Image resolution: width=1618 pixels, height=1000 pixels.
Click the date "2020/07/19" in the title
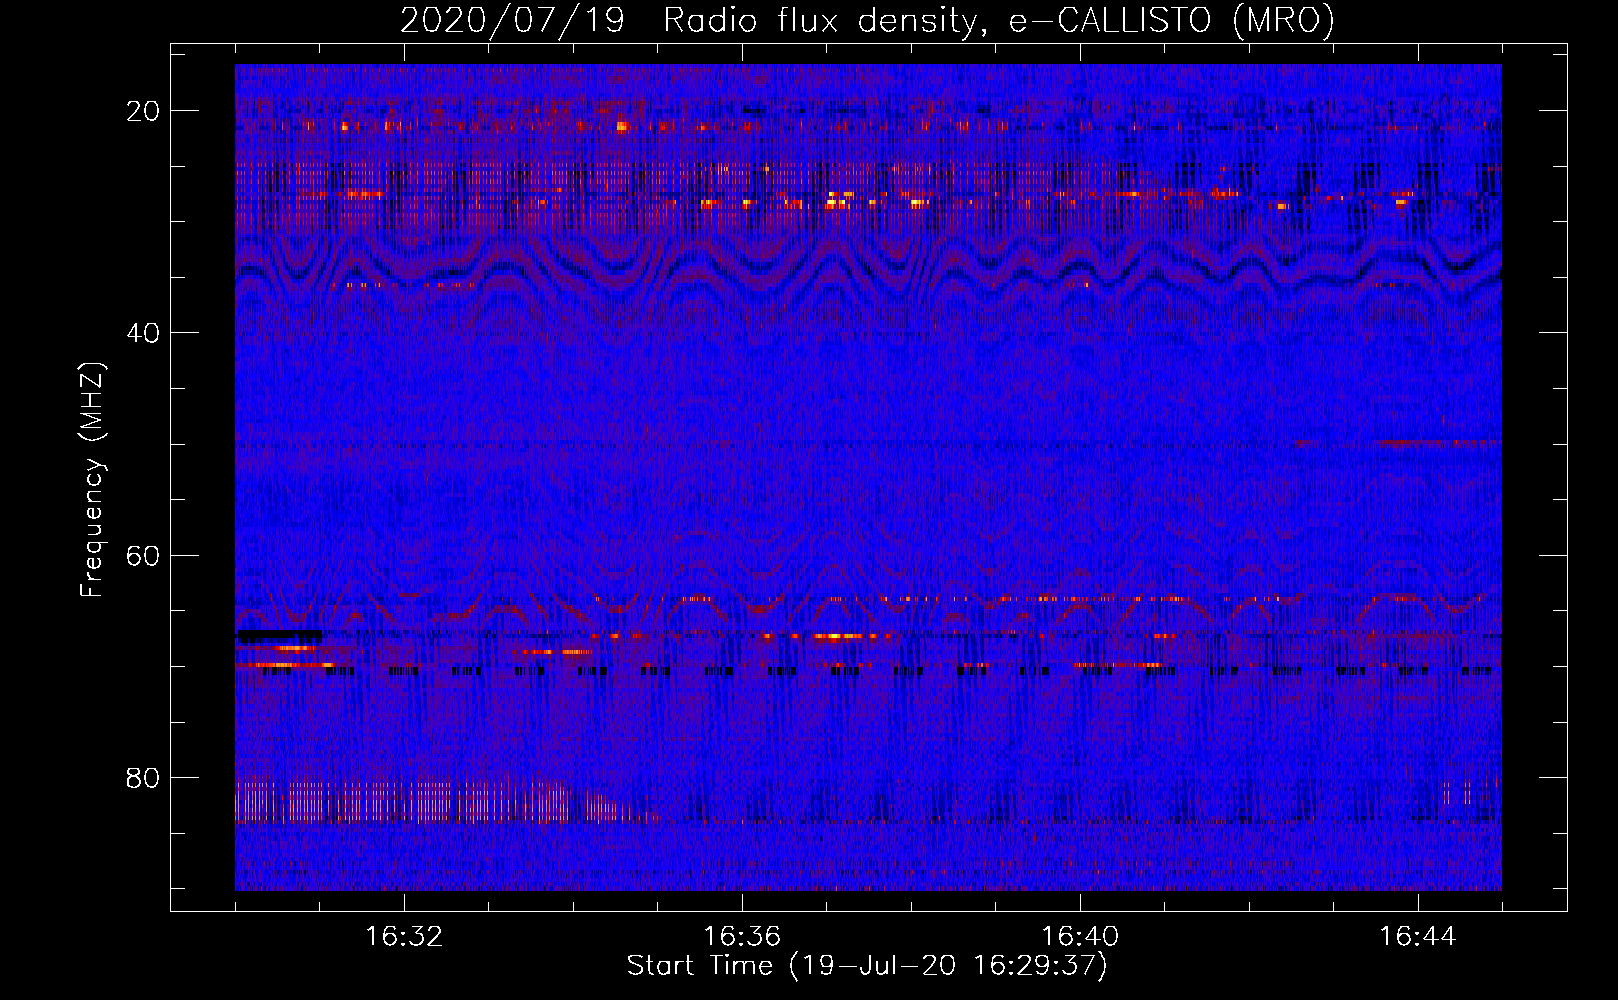(x=512, y=21)
